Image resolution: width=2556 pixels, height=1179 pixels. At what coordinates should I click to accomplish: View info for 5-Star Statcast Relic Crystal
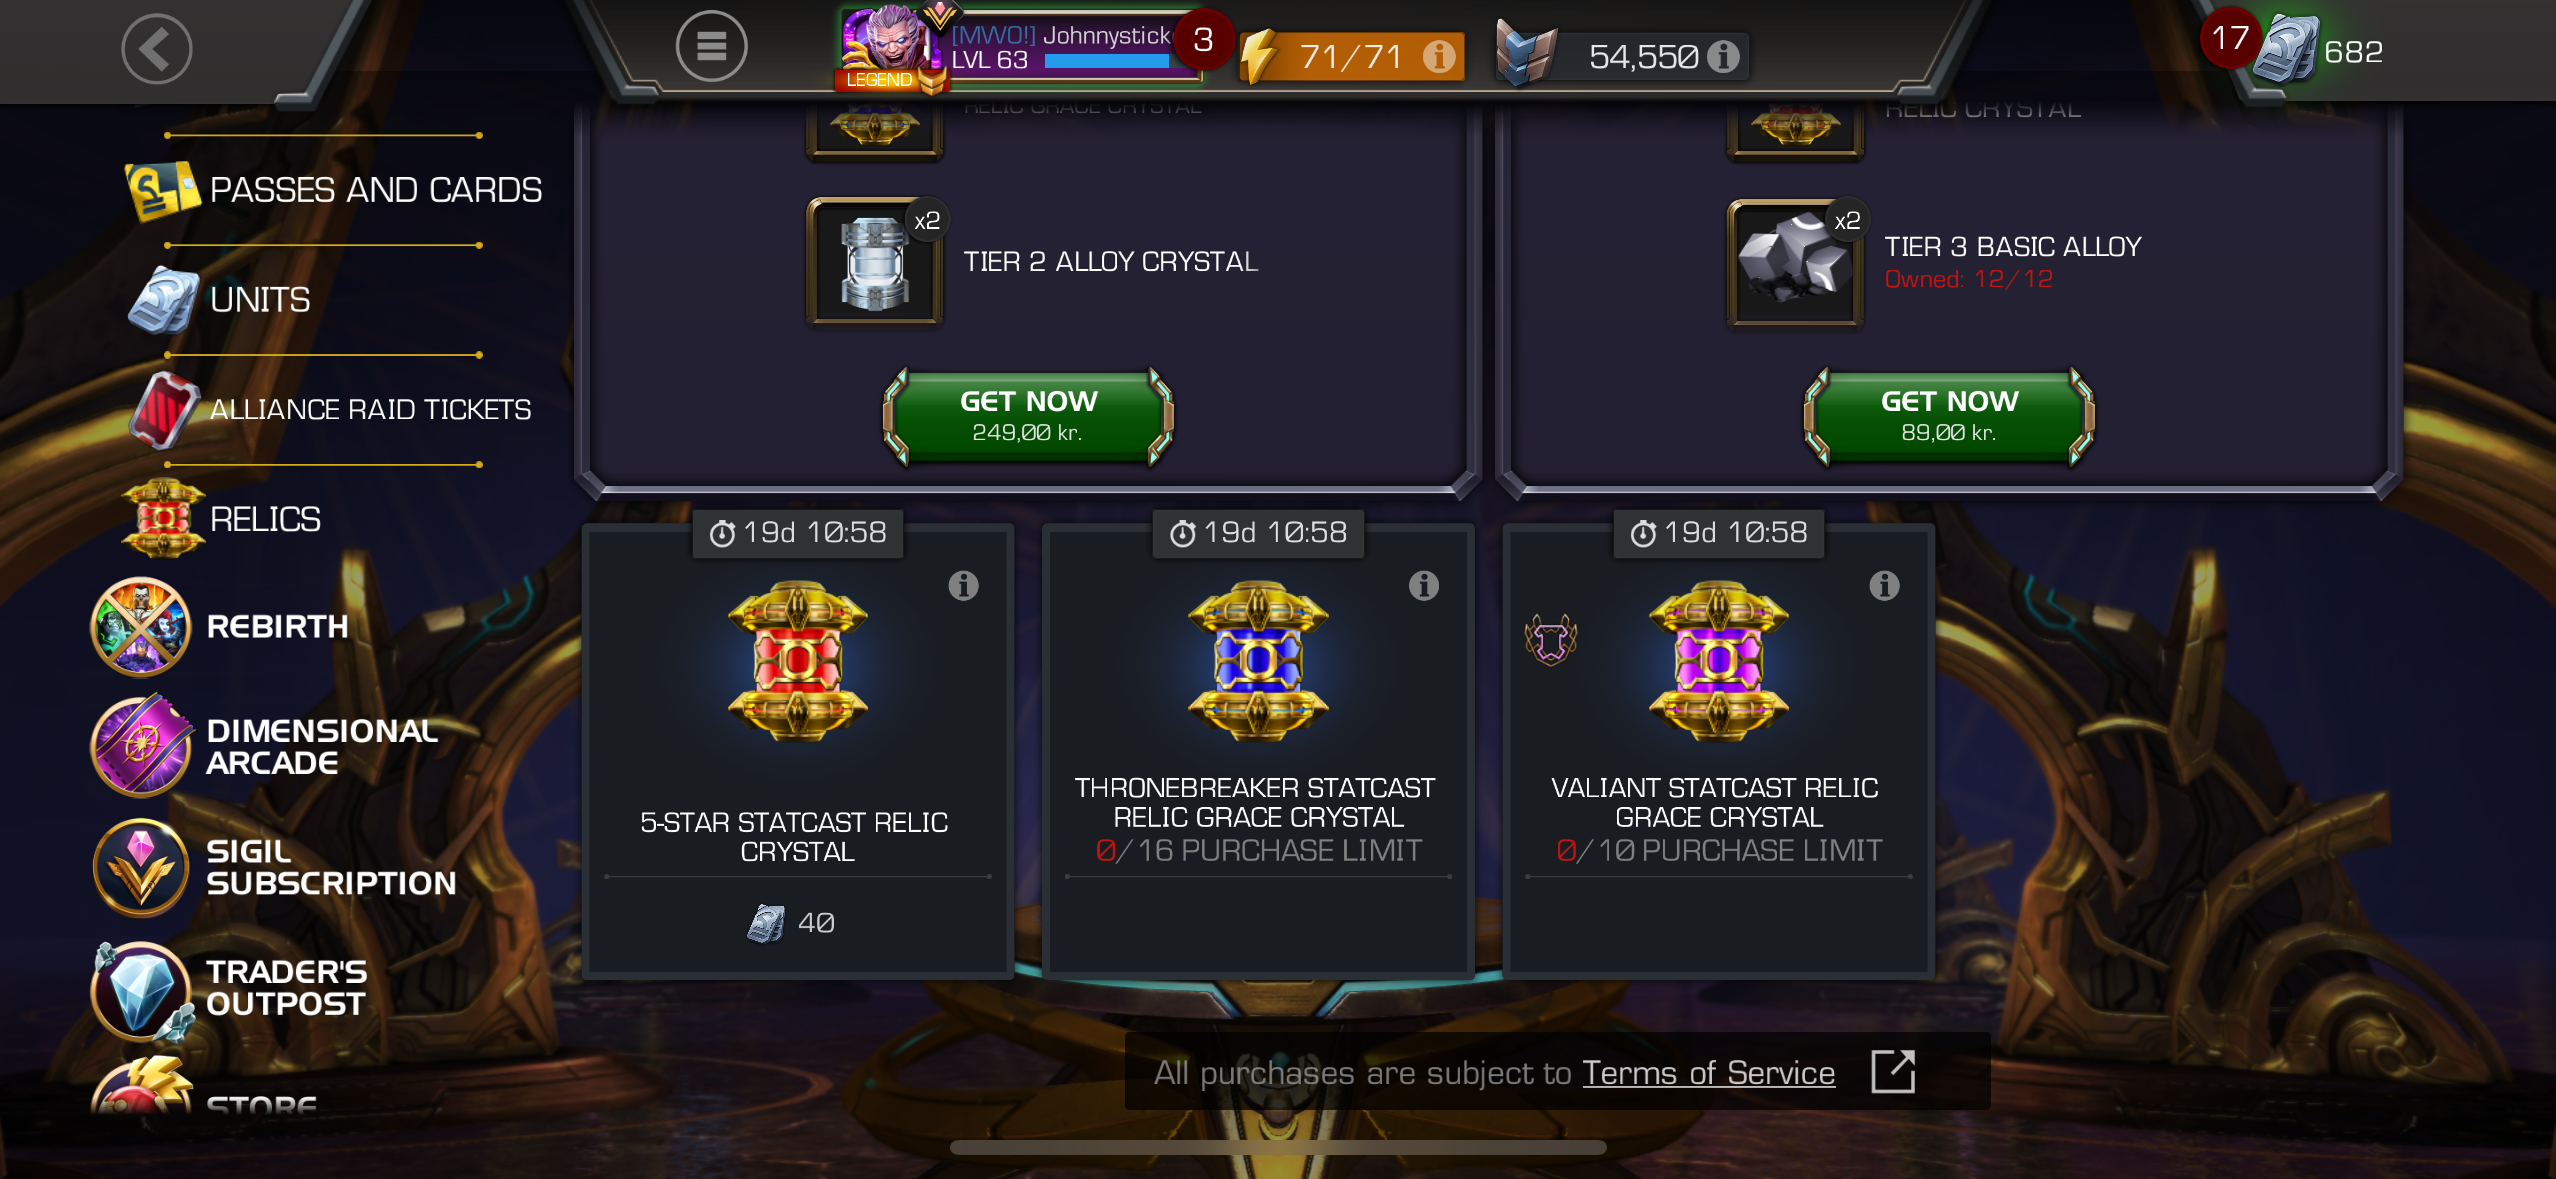(x=963, y=586)
